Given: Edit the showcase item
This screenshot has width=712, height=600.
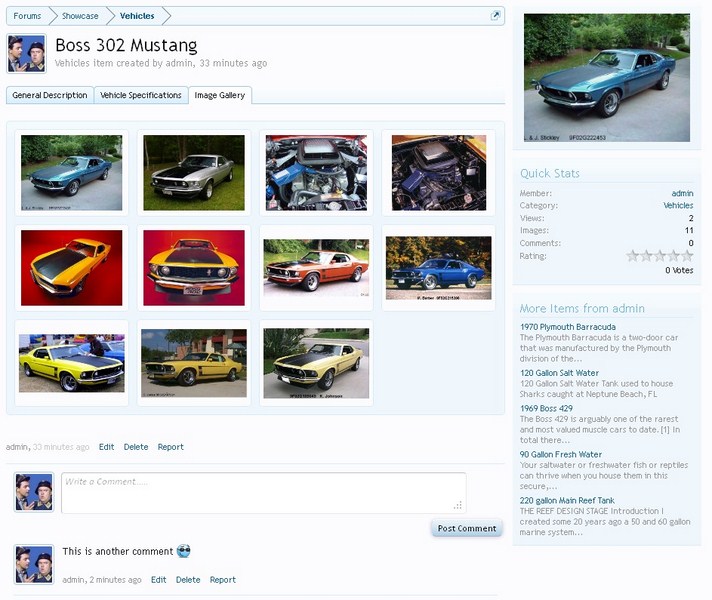Looking at the screenshot, I should click(106, 447).
